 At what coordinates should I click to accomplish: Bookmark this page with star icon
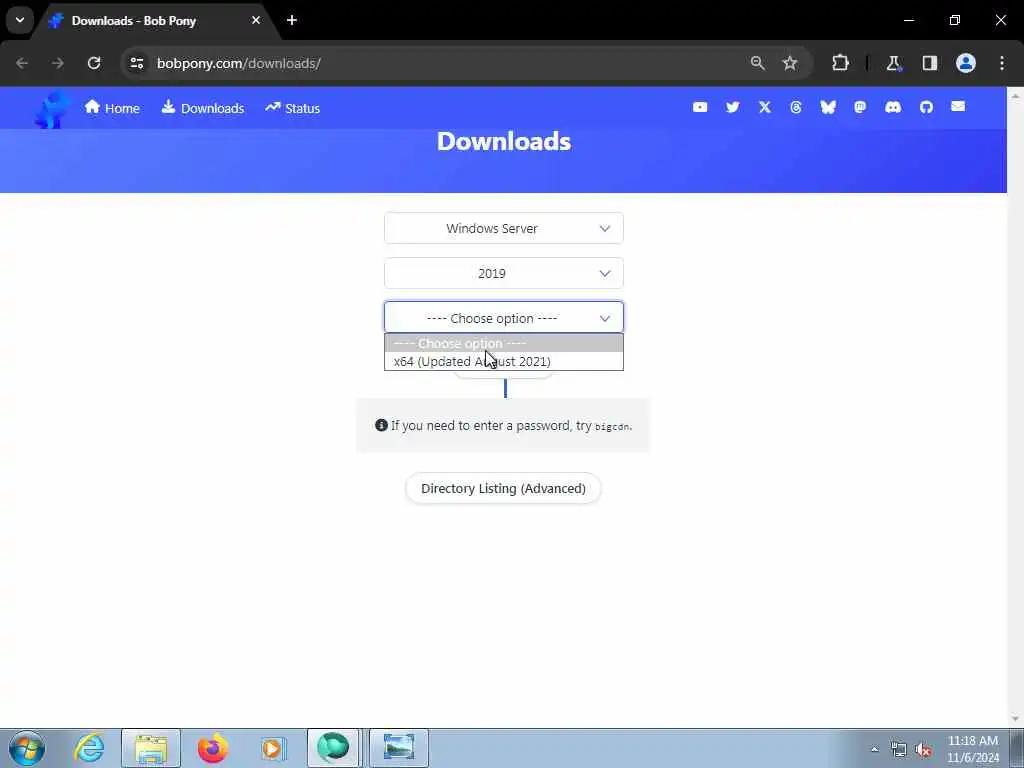tap(790, 63)
